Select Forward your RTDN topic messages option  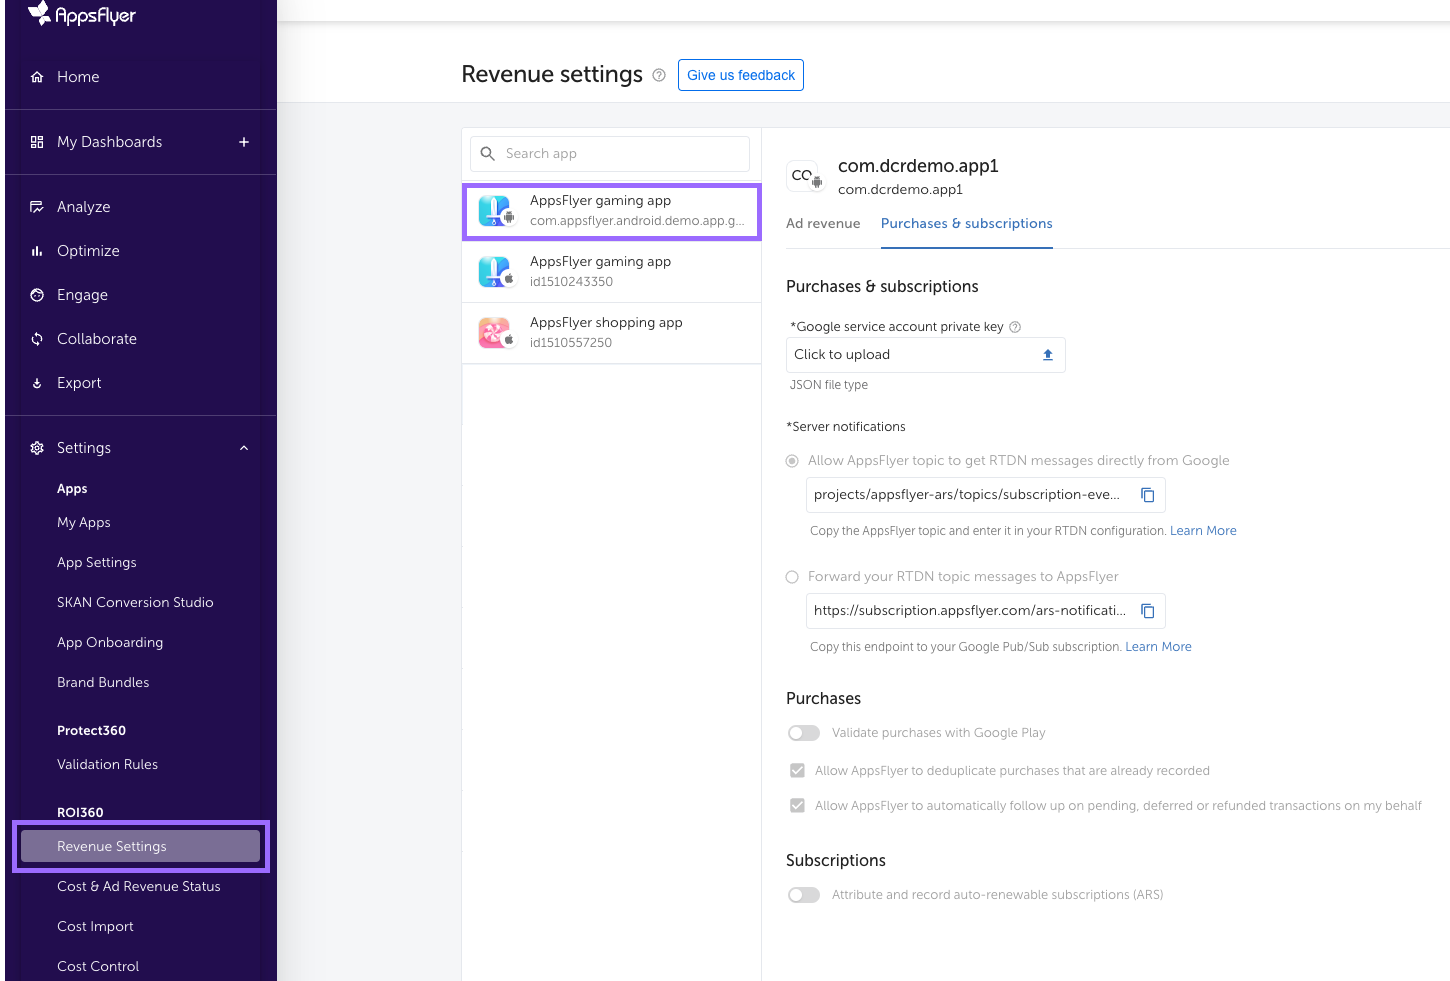(x=792, y=577)
